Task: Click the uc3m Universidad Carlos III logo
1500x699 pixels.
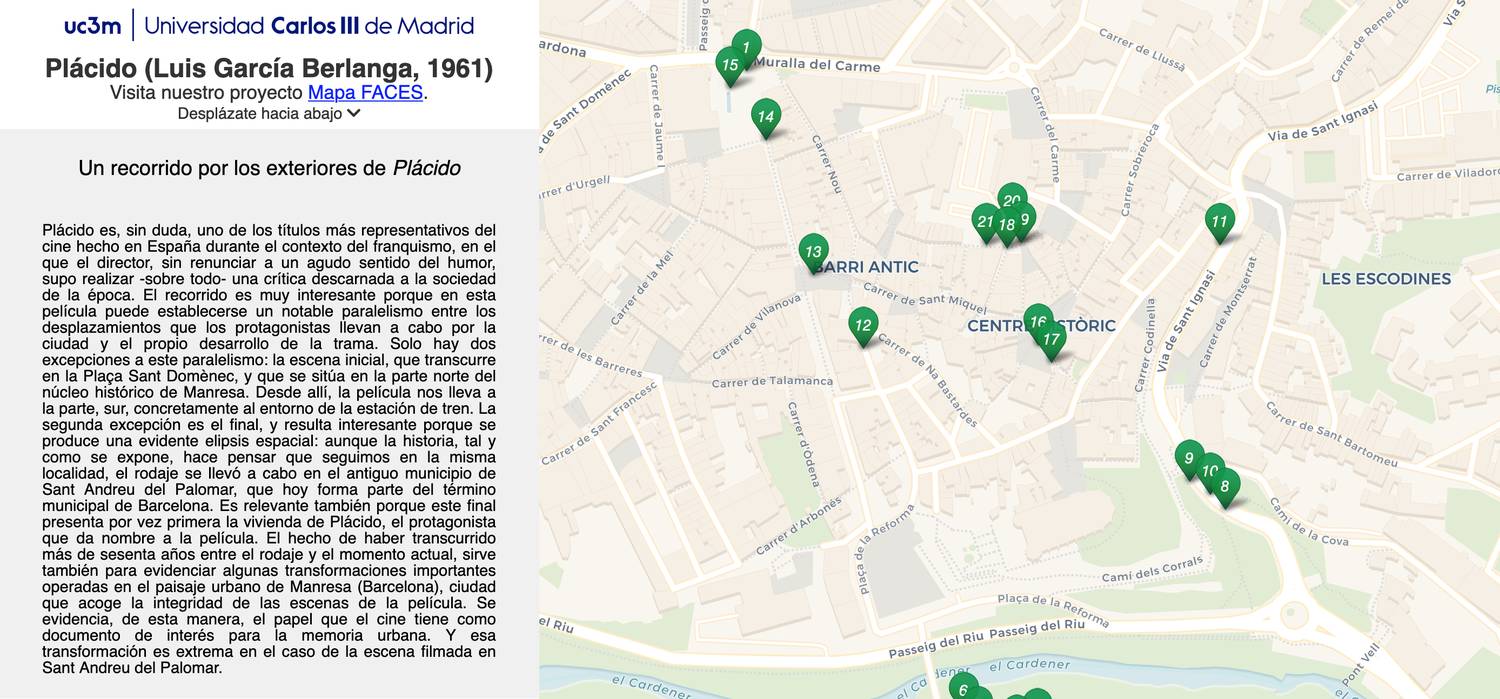Action: coord(269,25)
